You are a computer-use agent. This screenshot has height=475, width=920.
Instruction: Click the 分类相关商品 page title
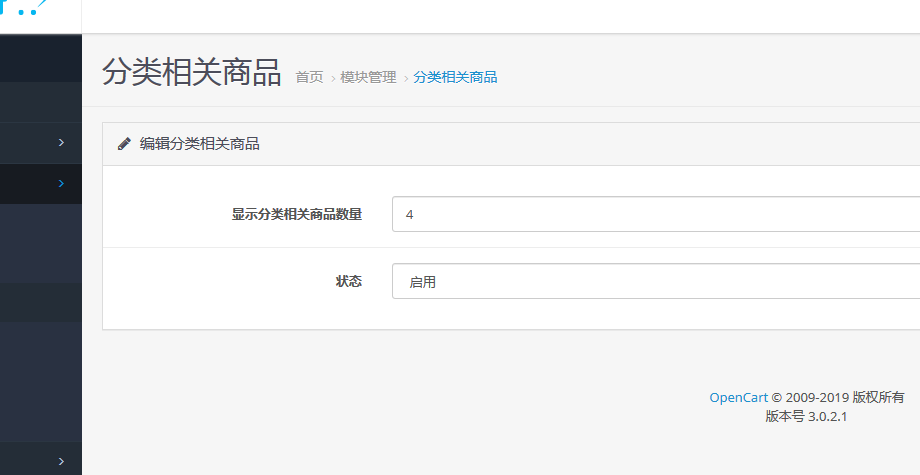(191, 72)
